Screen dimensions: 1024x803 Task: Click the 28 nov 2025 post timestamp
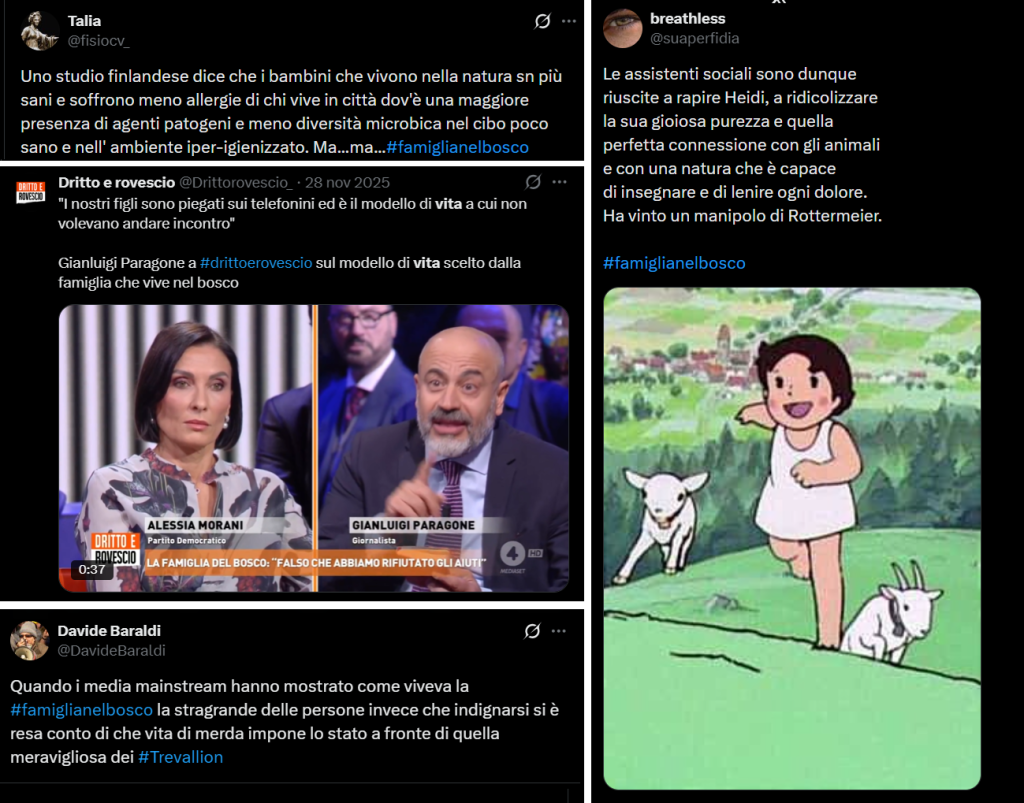click(347, 183)
